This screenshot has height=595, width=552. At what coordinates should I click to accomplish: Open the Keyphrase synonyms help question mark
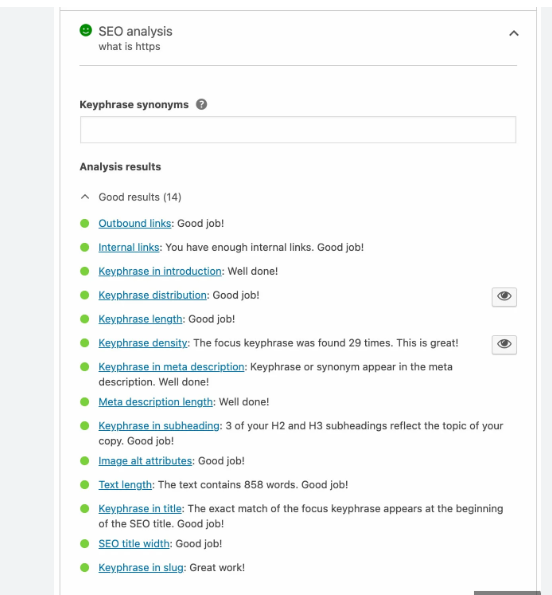coord(201,104)
